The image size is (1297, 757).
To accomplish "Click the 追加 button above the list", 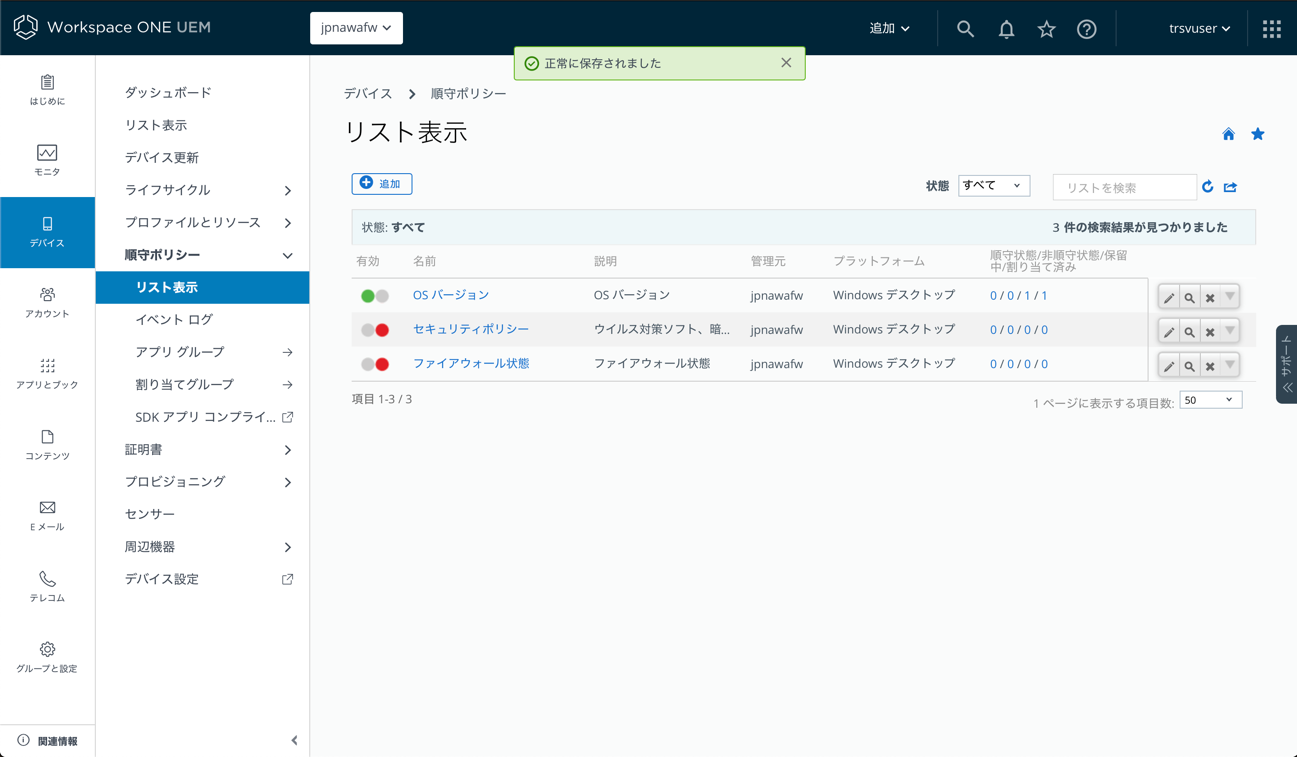I will [x=382, y=184].
